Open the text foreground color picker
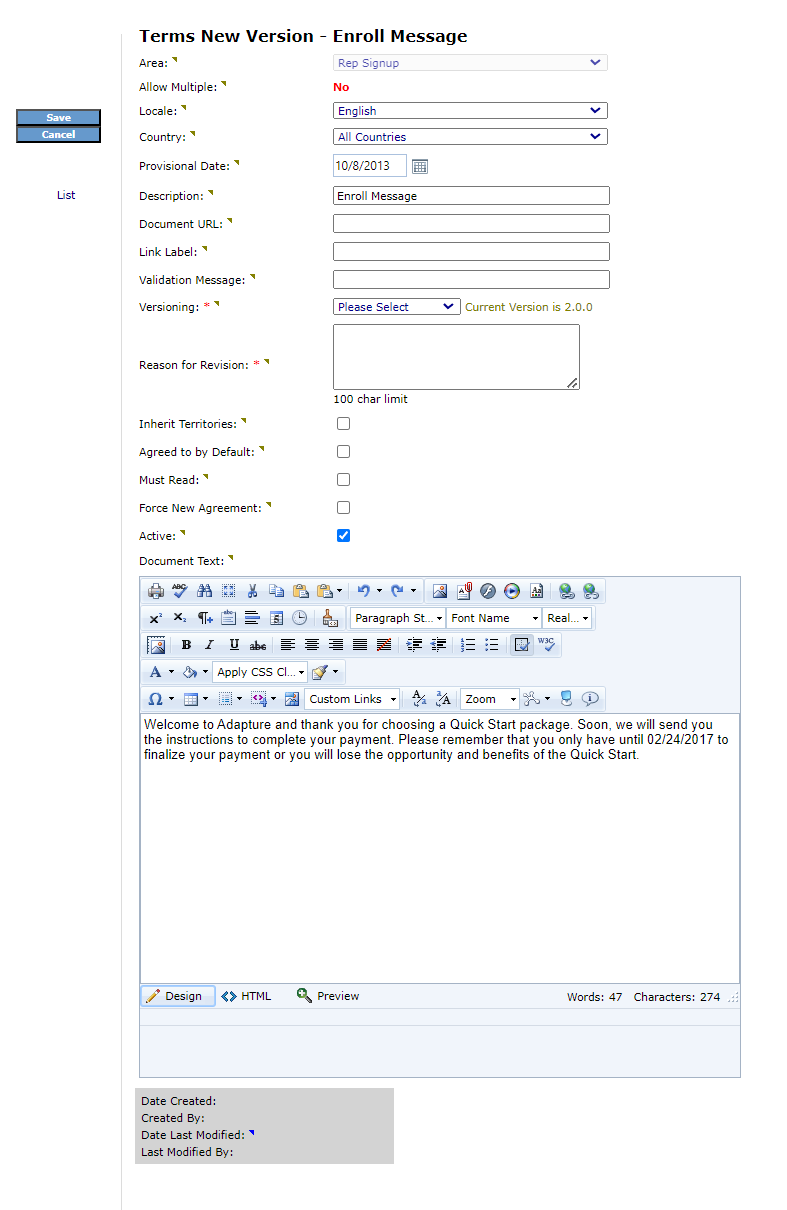The width and height of the screenshot is (787, 1210). pos(156,672)
